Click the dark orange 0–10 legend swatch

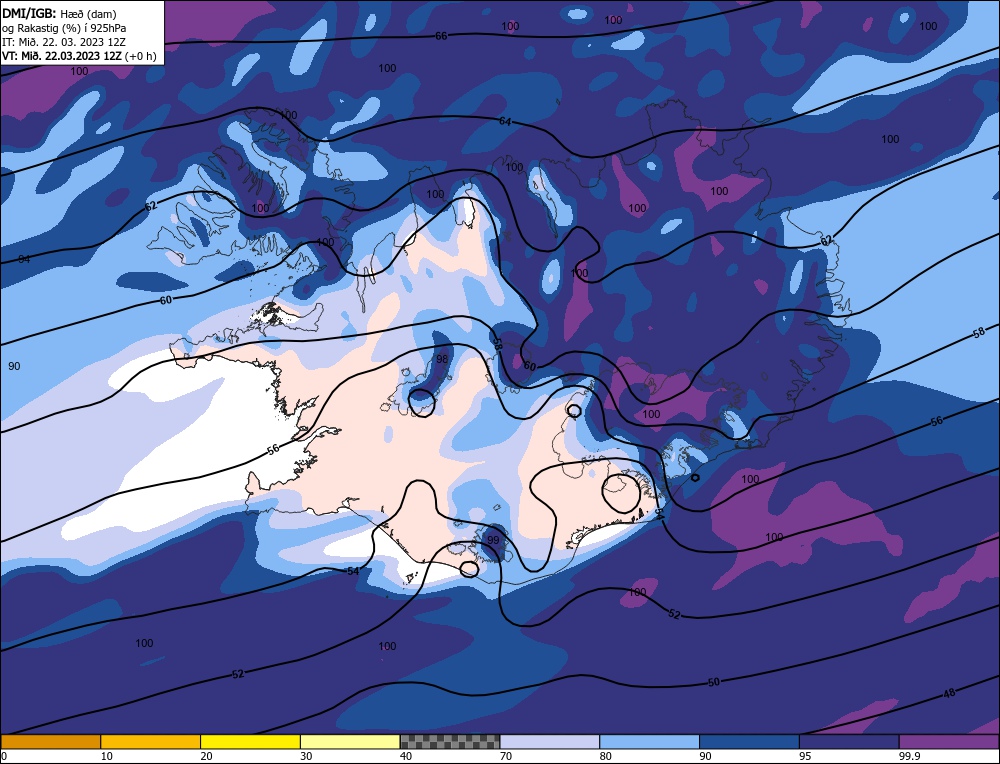(x=51, y=742)
